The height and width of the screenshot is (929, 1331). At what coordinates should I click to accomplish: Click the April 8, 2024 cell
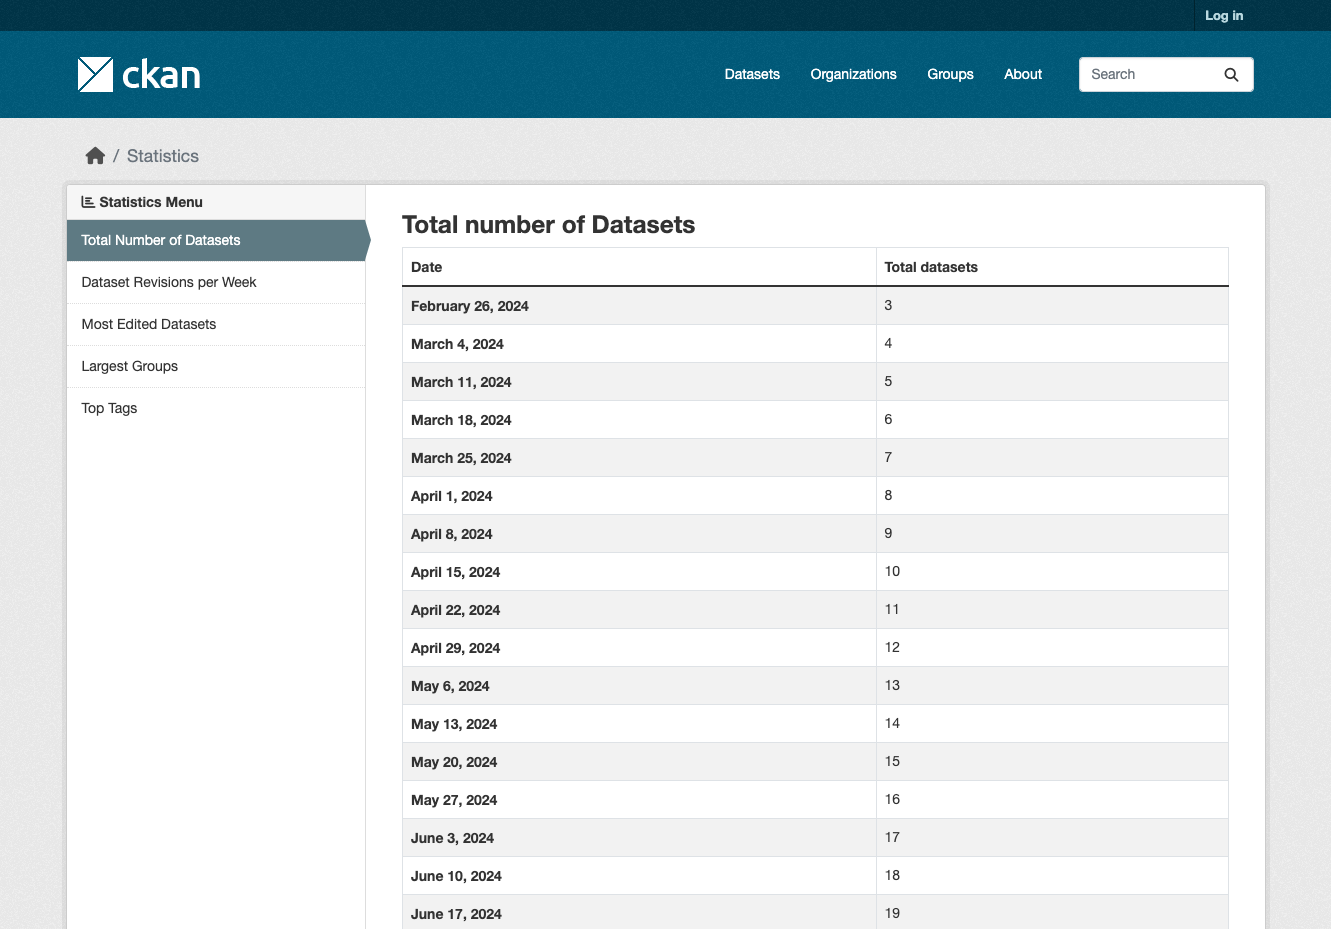click(639, 534)
